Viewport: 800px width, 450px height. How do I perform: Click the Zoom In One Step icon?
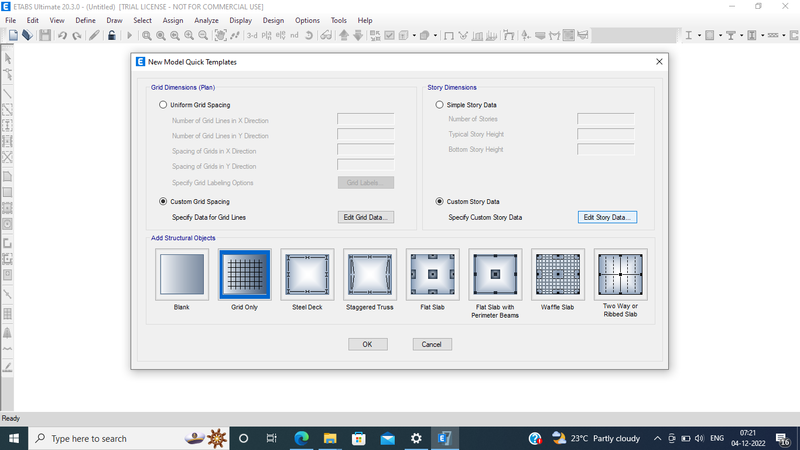click(x=189, y=35)
